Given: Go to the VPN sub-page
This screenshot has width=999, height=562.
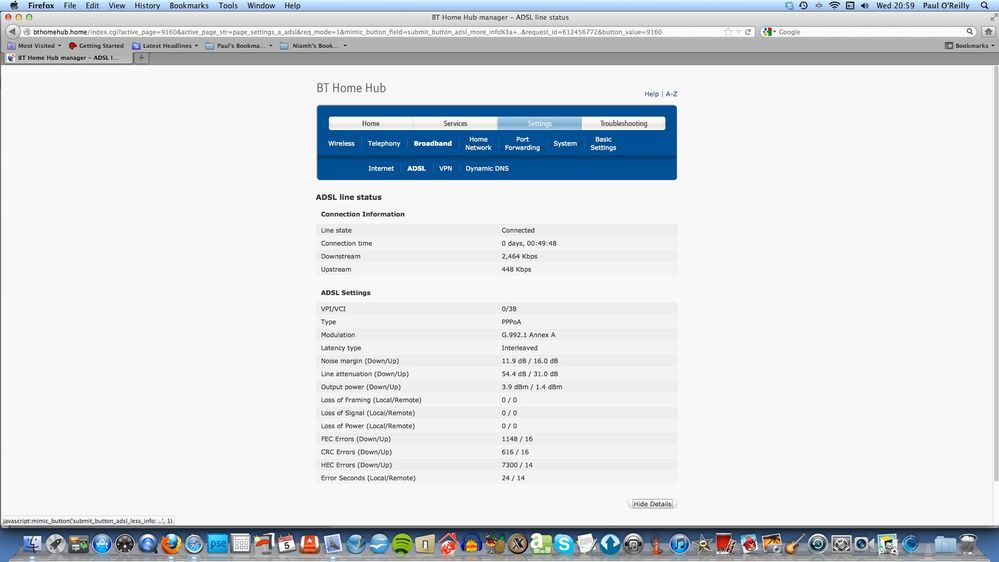Looking at the screenshot, I should [x=445, y=168].
